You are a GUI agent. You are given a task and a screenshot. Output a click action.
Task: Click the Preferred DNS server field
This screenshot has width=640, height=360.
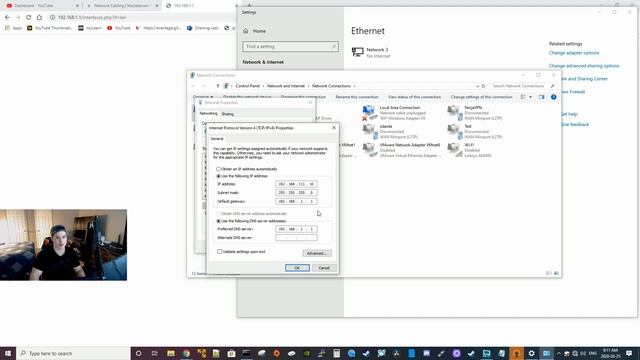(x=296, y=229)
